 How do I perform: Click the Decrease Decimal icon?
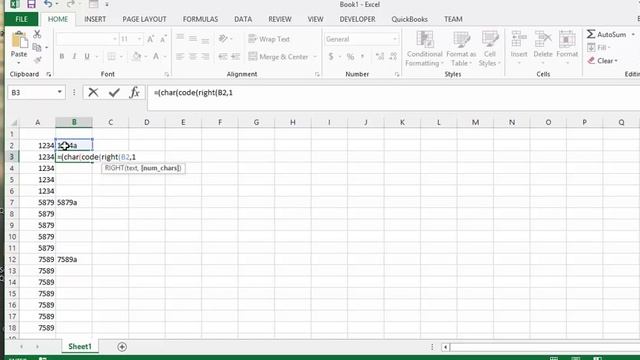coord(393,57)
